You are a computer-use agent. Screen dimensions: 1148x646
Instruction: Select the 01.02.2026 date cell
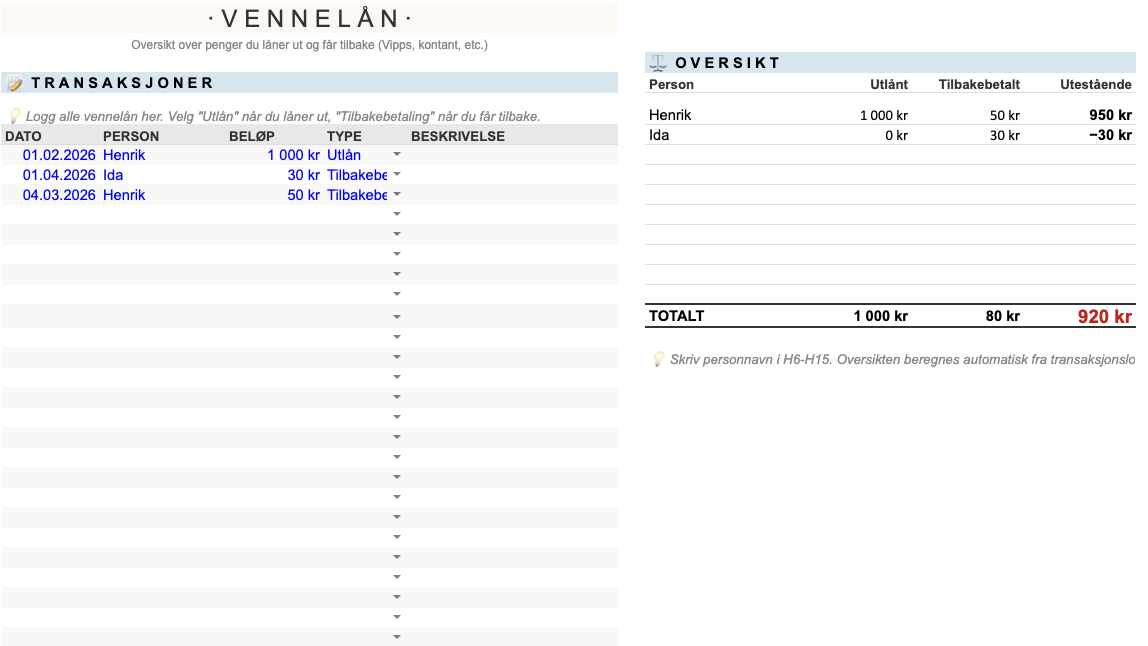pyautogui.click(x=58, y=155)
